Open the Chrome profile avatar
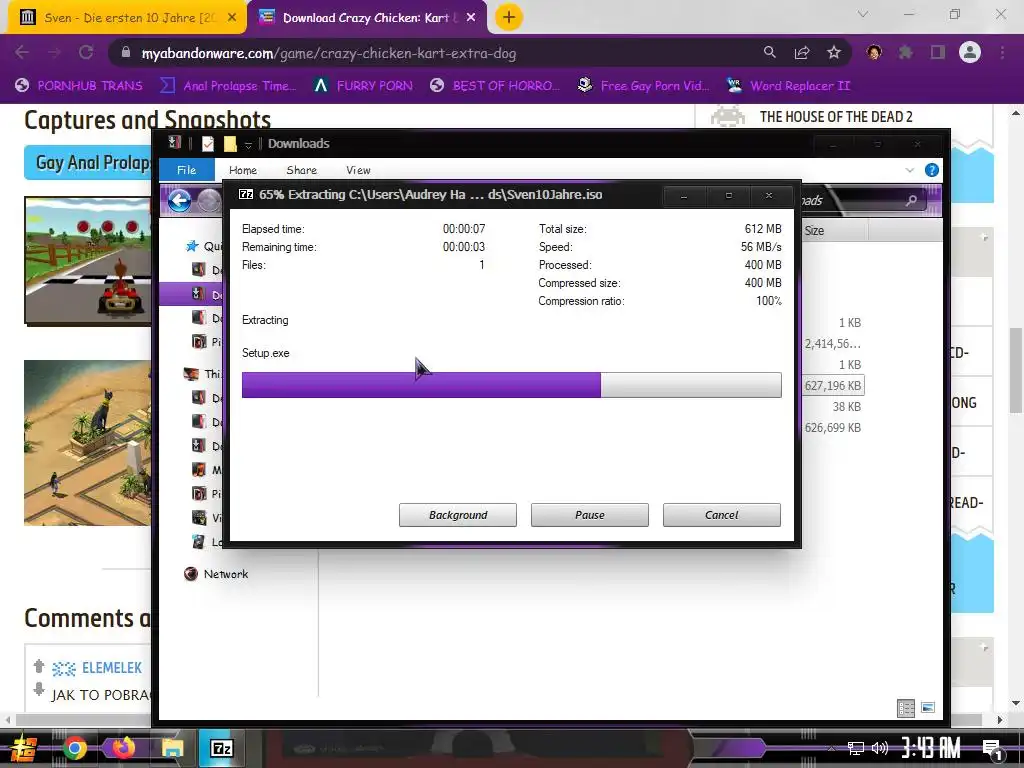Screen dimensions: 1024x768 tap(970, 53)
